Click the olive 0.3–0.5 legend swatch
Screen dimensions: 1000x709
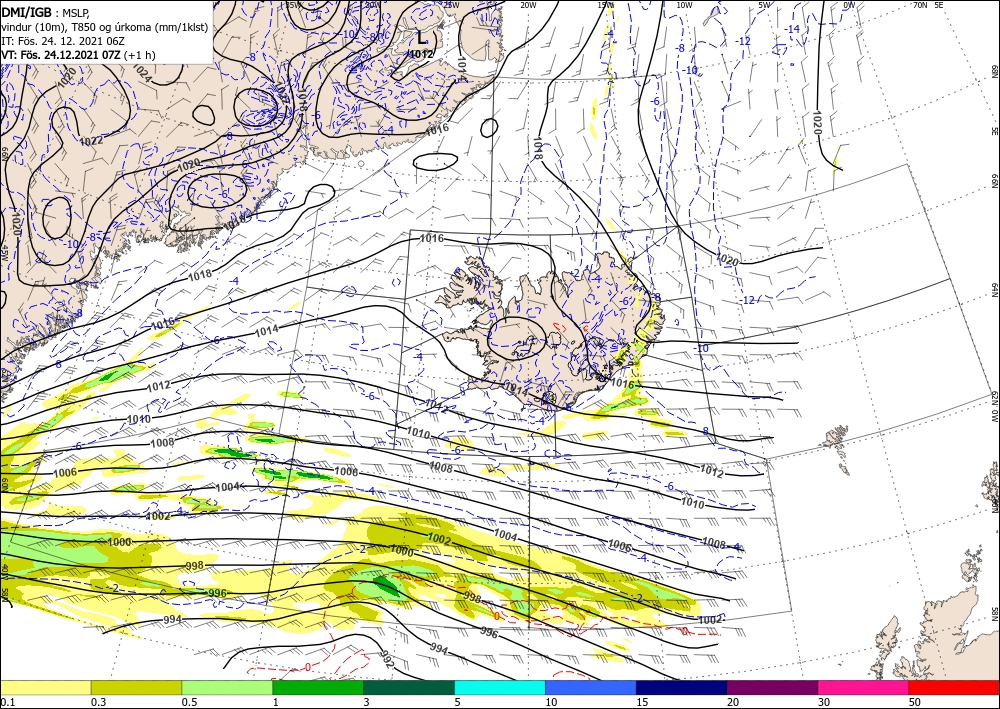pyautogui.click(x=136, y=687)
